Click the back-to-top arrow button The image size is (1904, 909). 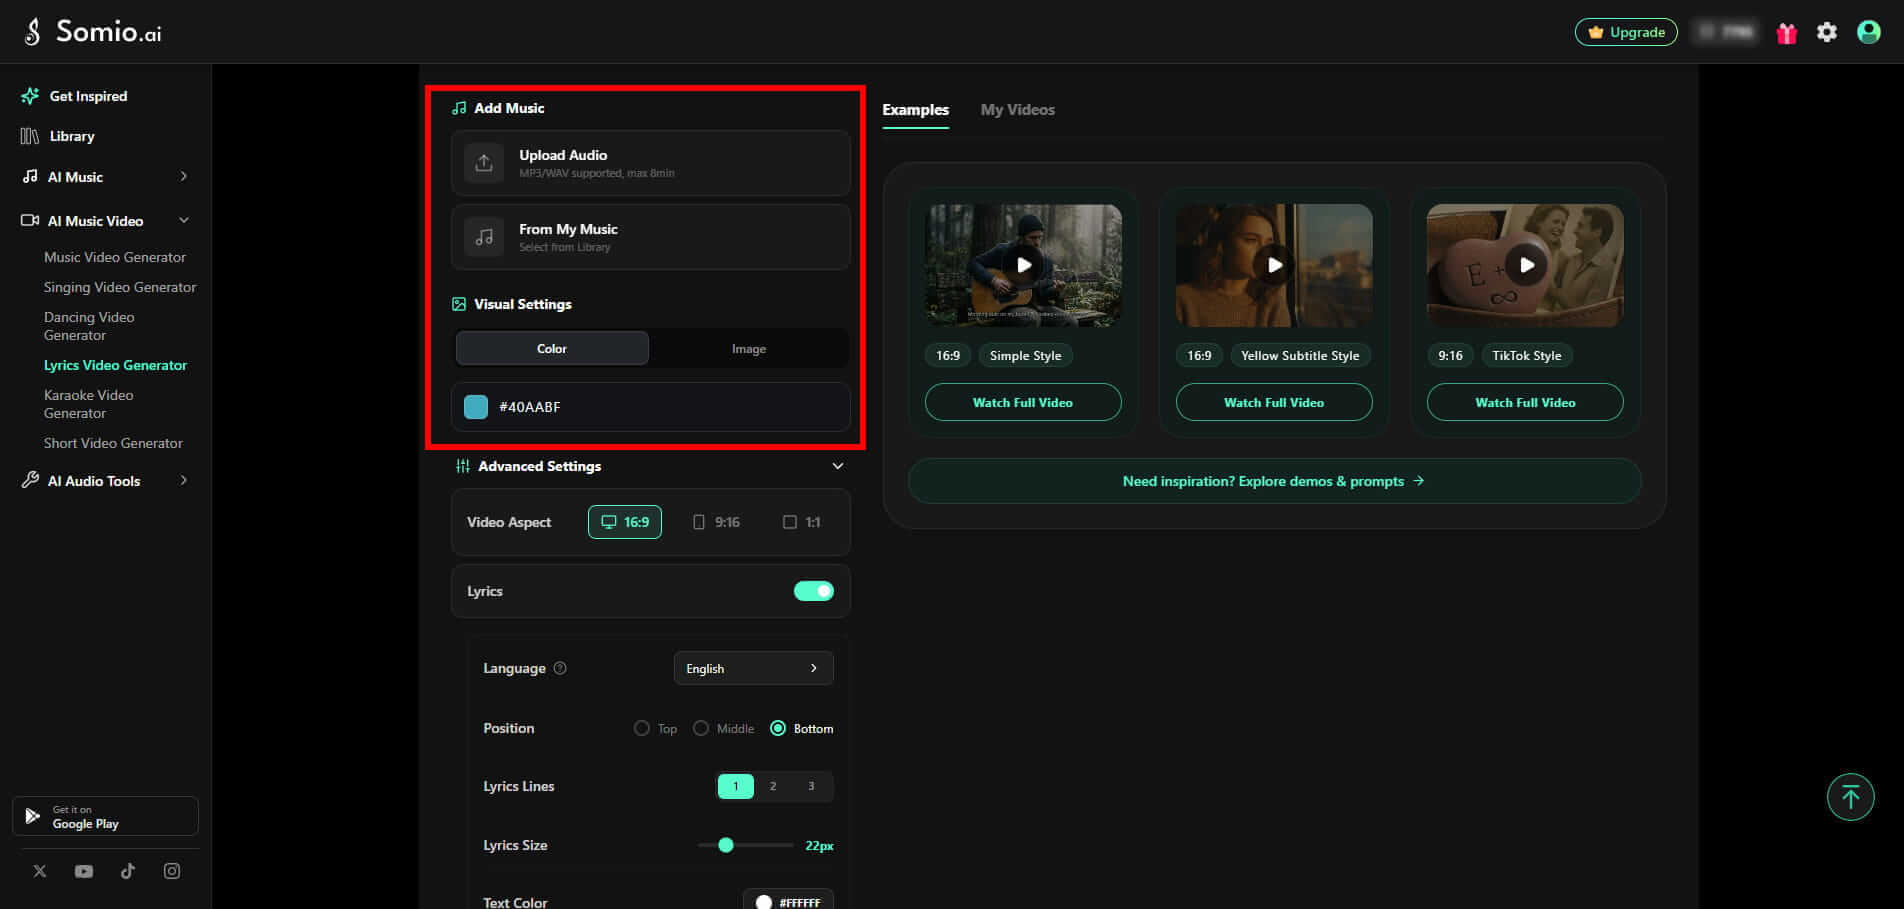point(1850,797)
